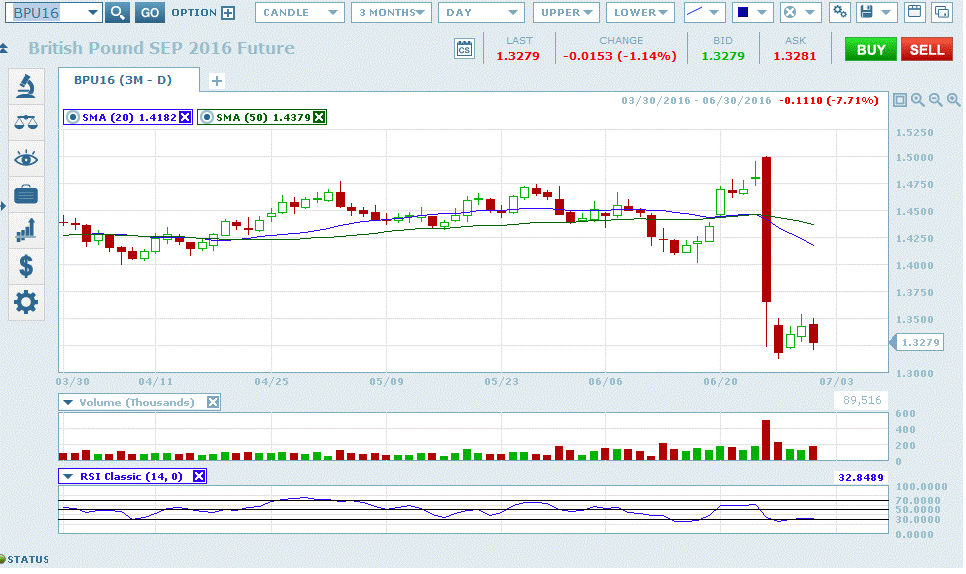Click the LAST price 1.3279
This screenshot has width=966, height=574.
[x=518, y=56]
